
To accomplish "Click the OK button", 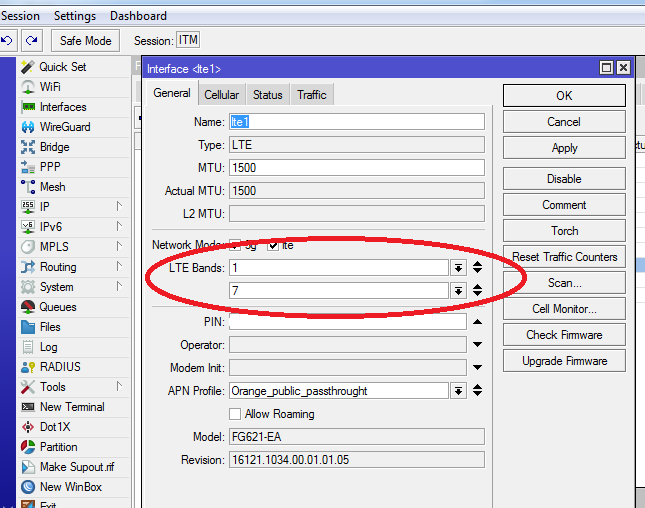I will [564, 95].
